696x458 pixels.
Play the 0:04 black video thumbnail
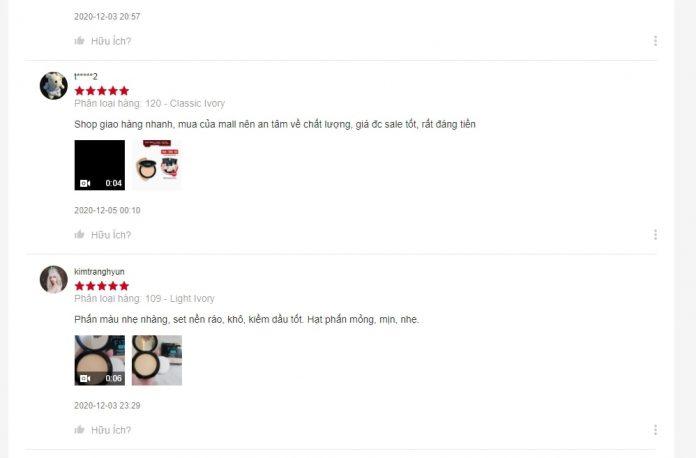[99, 165]
